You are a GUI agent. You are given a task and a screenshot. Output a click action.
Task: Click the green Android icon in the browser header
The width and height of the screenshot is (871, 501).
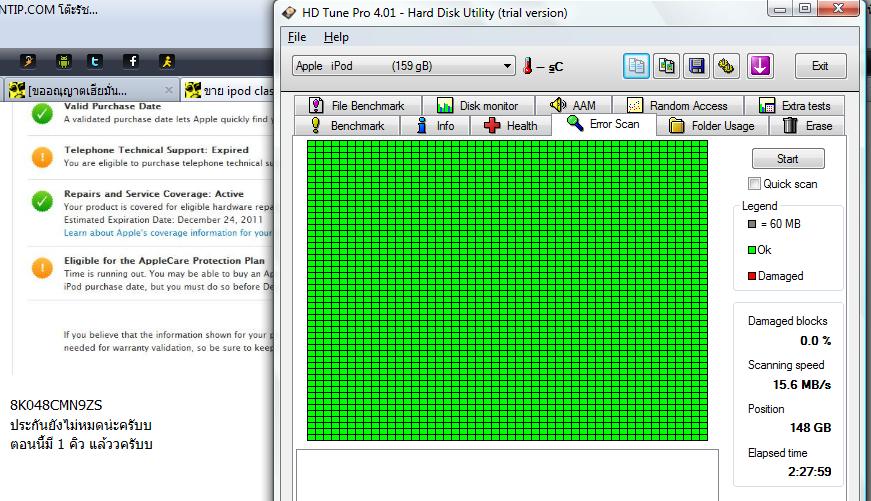(64, 62)
